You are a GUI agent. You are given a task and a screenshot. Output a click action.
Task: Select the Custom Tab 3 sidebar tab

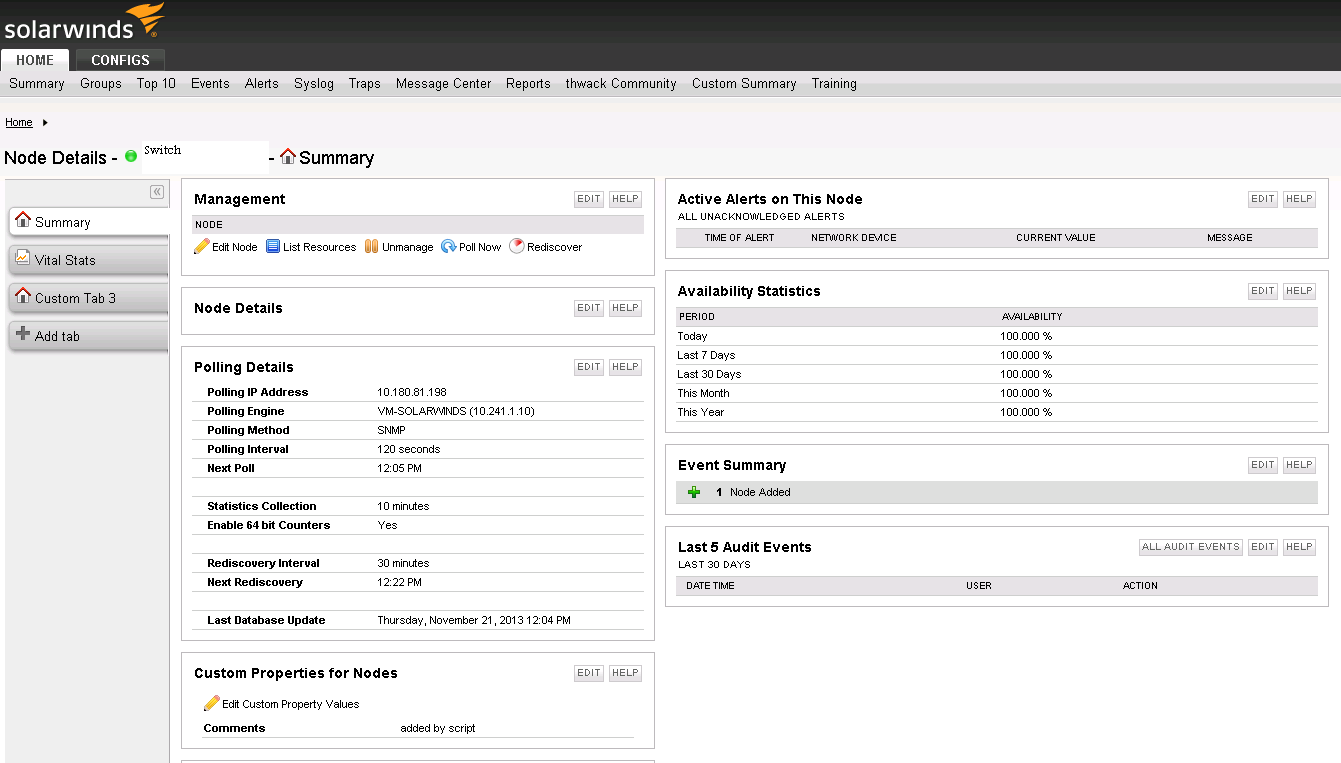click(x=88, y=297)
